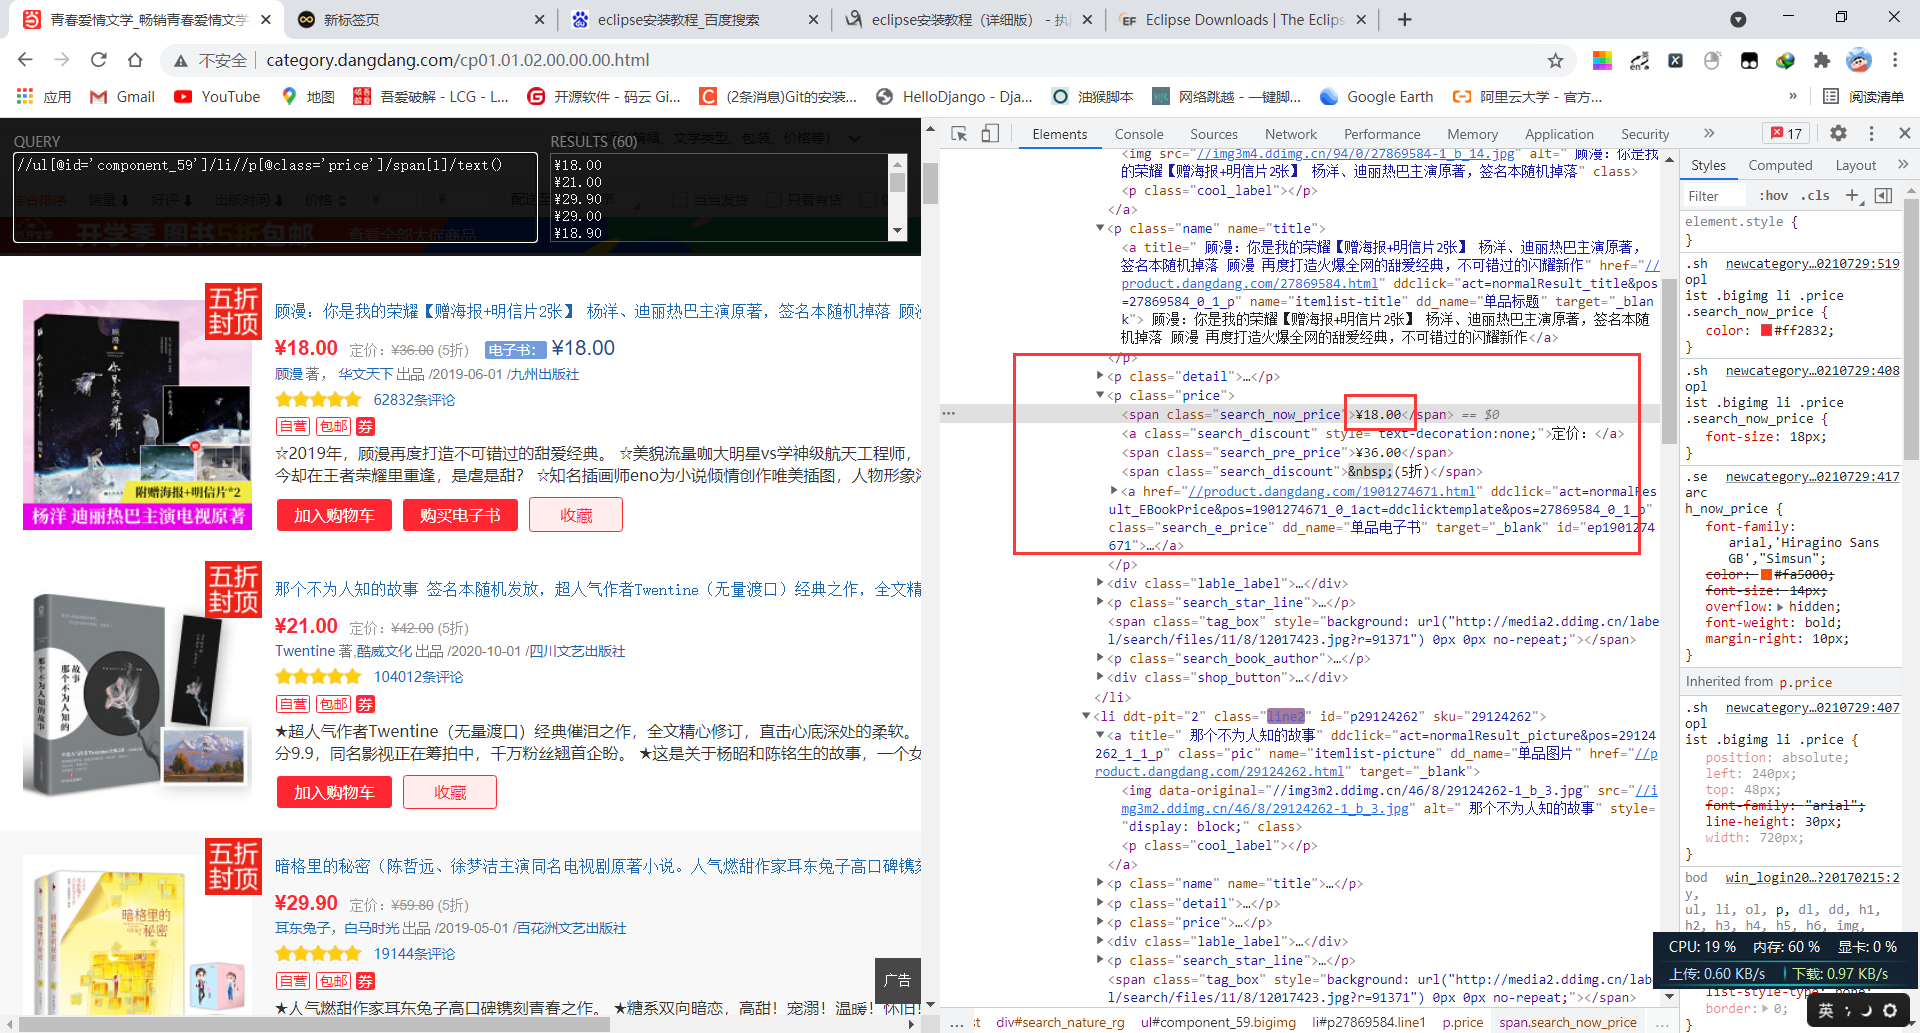Image resolution: width=1920 pixels, height=1033 pixels.
Task: Click the Styles Filter input field
Action: 1715,196
